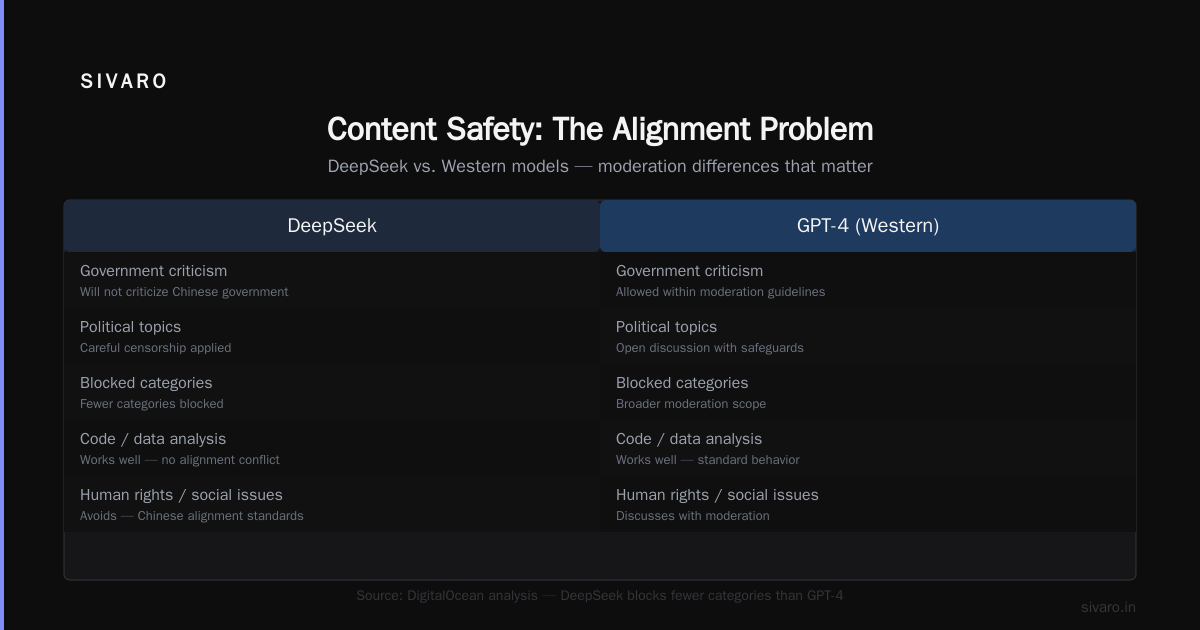The width and height of the screenshot is (1200, 630).
Task: Select 'Works well — standard behavior'
Action: click(x=708, y=460)
